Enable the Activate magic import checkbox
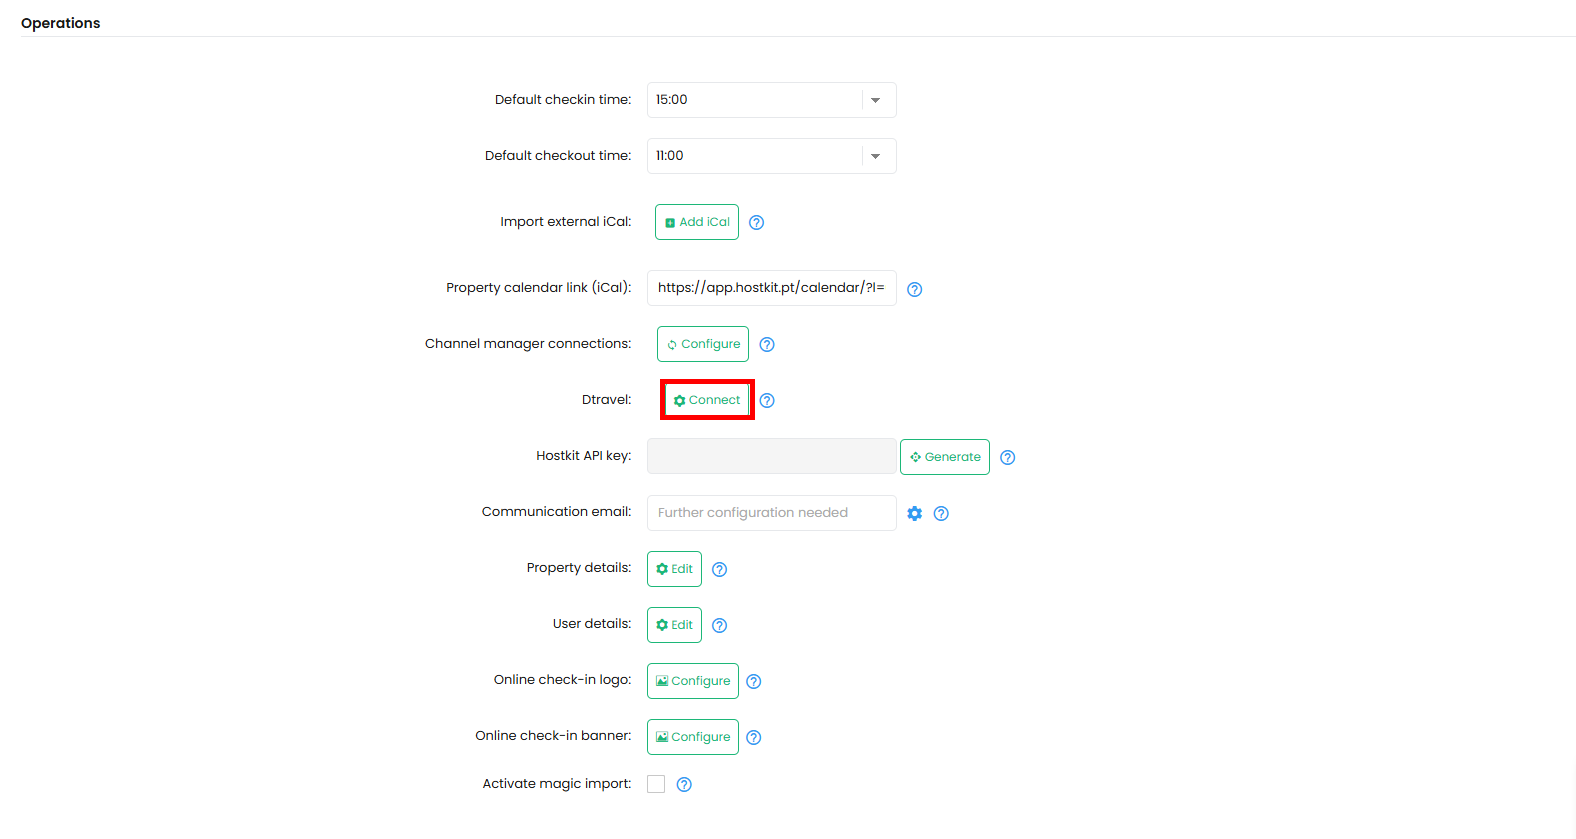This screenshot has width=1576, height=839. click(x=656, y=784)
